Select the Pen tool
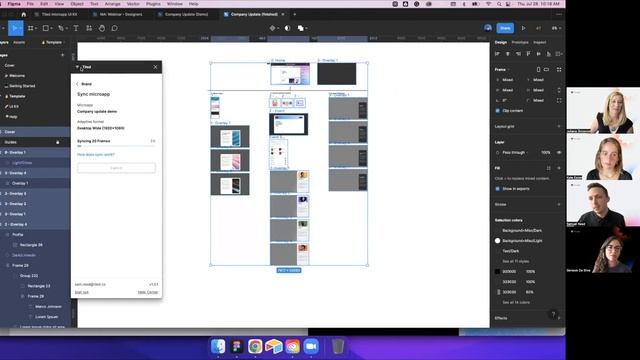Screen dimensions: 640x360 coord(61,28)
